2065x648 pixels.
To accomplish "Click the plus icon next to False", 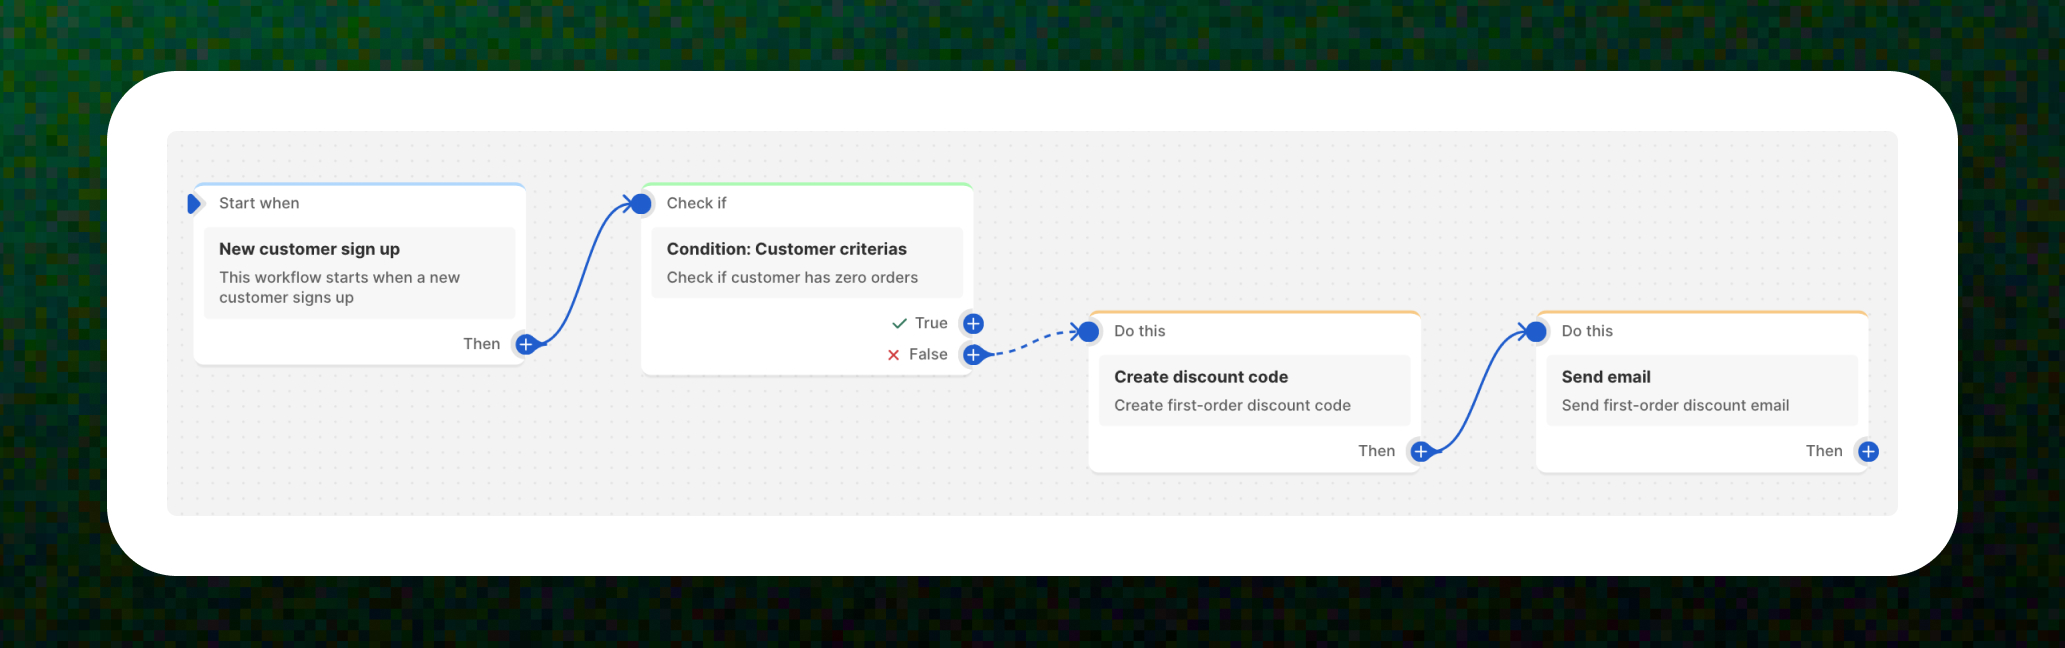I will tap(973, 354).
